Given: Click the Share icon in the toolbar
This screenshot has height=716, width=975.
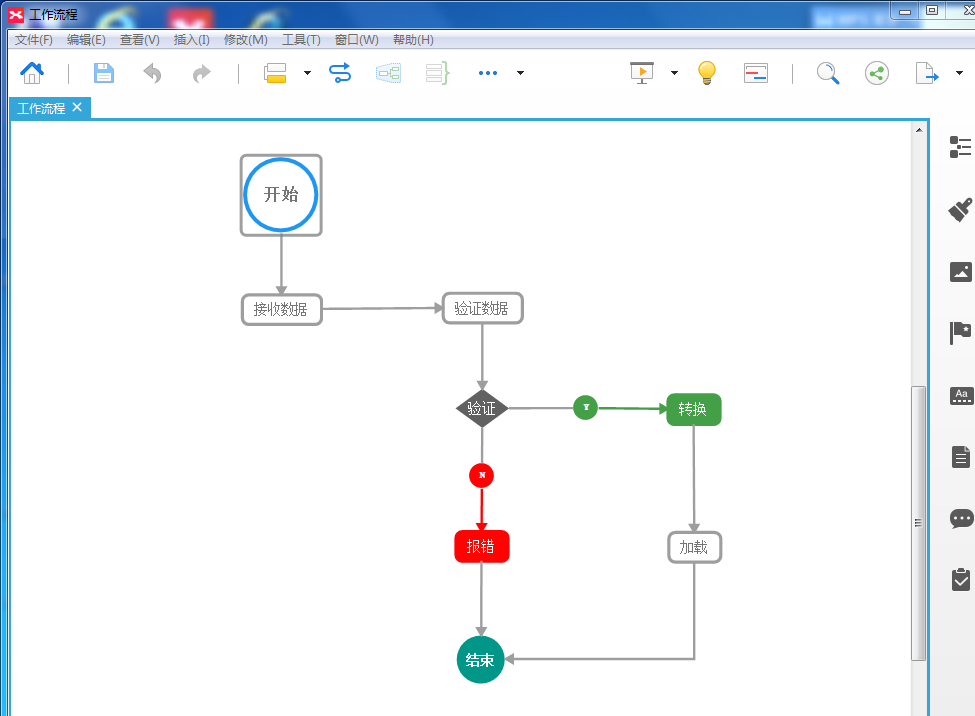Looking at the screenshot, I should pyautogui.click(x=877, y=73).
